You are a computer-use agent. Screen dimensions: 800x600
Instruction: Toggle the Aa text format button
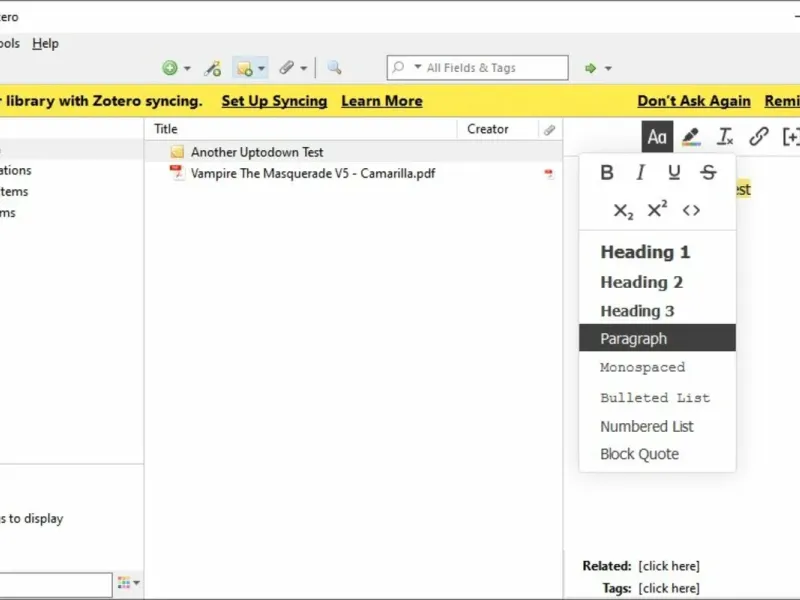click(657, 137)
